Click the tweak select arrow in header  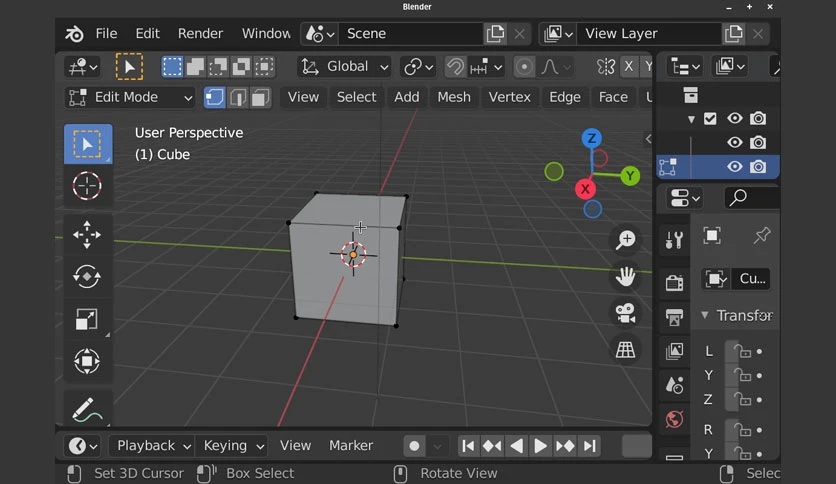click(x=129, y=67)
